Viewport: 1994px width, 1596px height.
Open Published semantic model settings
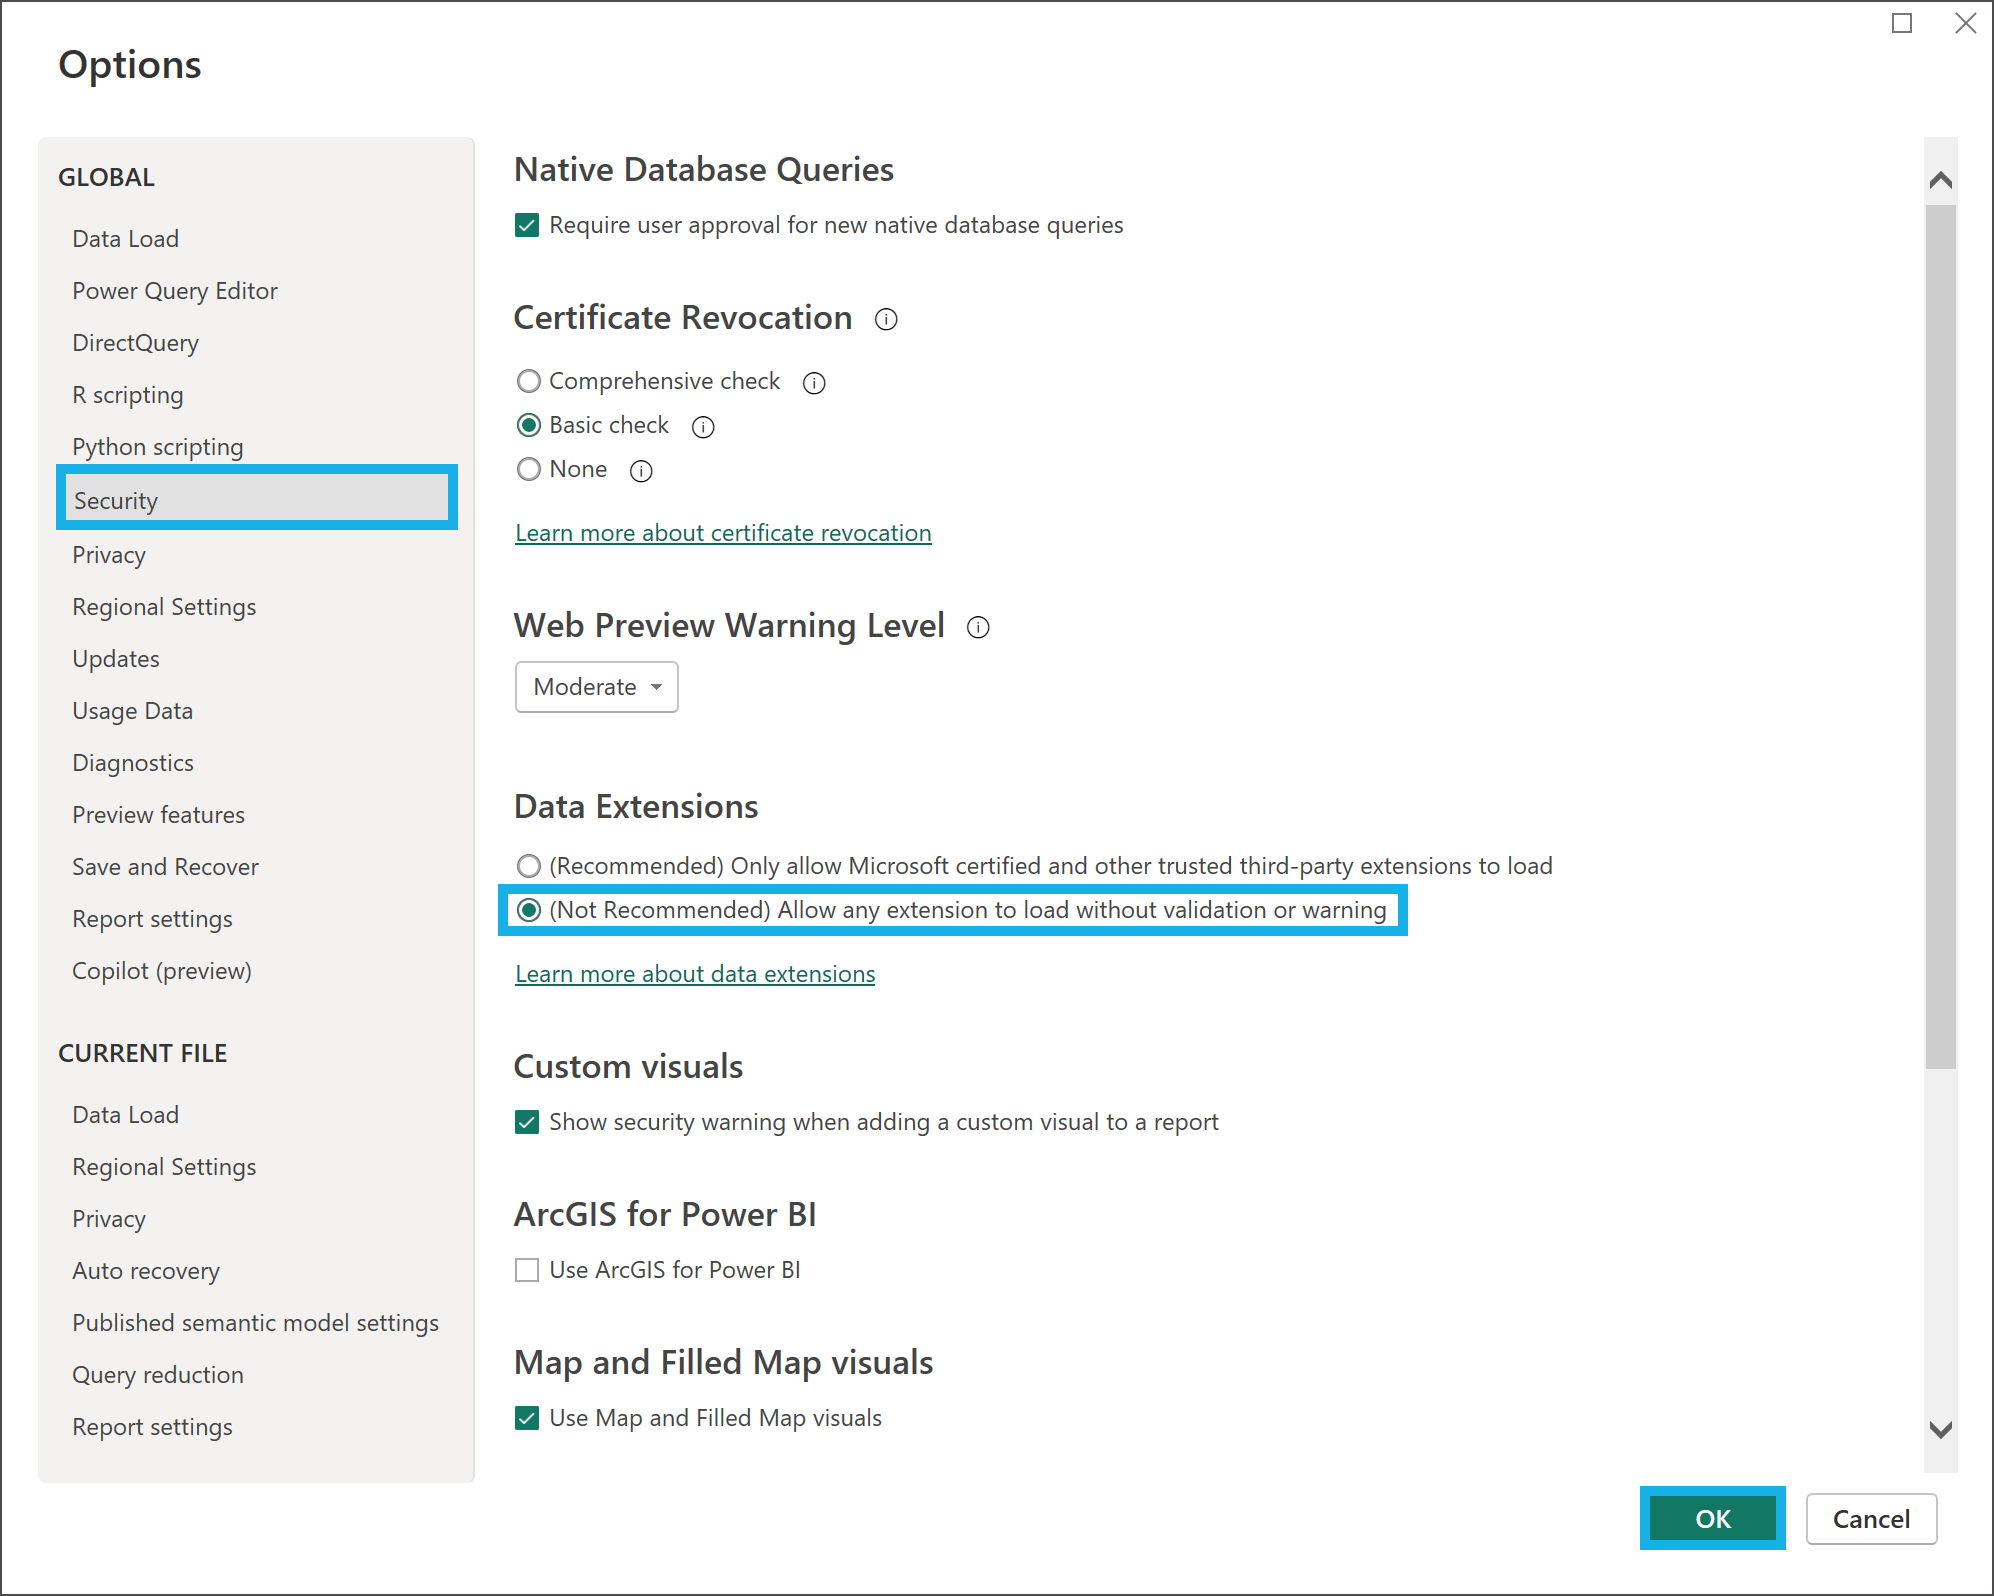pyautogui.click(x=256, y=1323)
